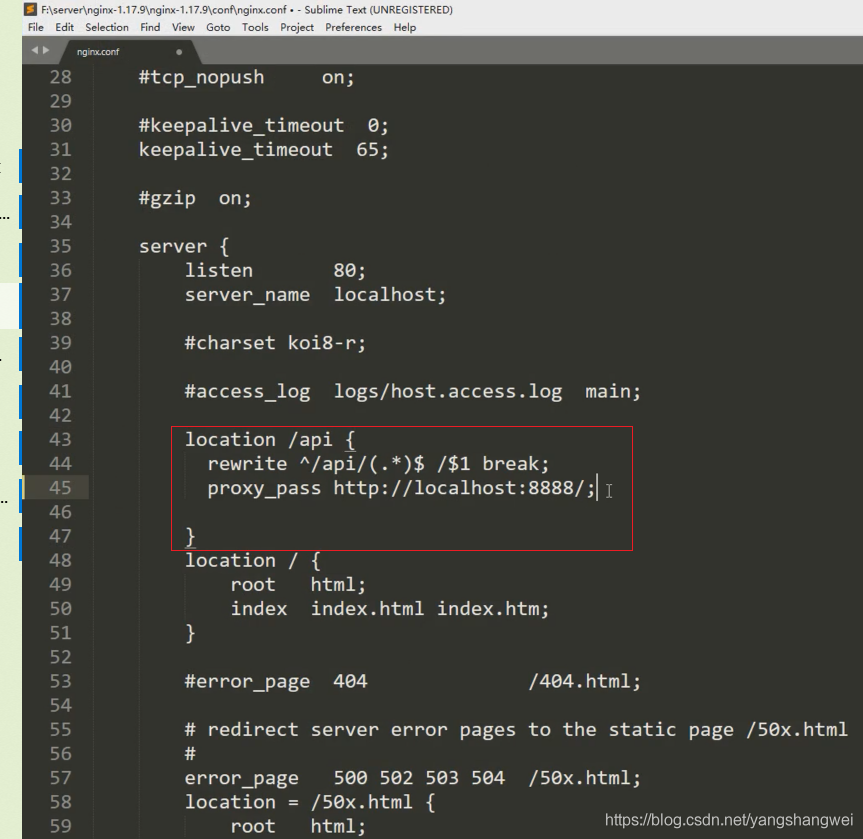The width and height of the screenshot is (863, 839).
Task: Click the '#keepalive_timeout' commented line
Action: point(264,126)
